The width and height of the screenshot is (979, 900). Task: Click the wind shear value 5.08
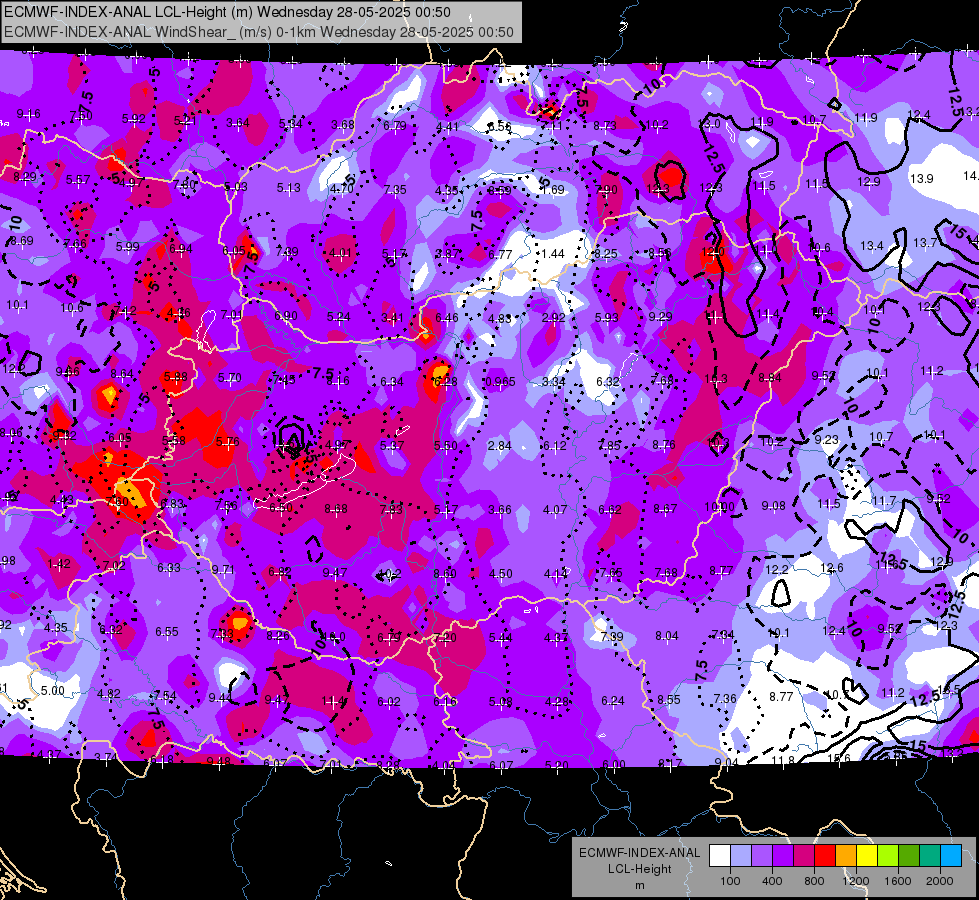pyautogui.click(x=500, y=701)
